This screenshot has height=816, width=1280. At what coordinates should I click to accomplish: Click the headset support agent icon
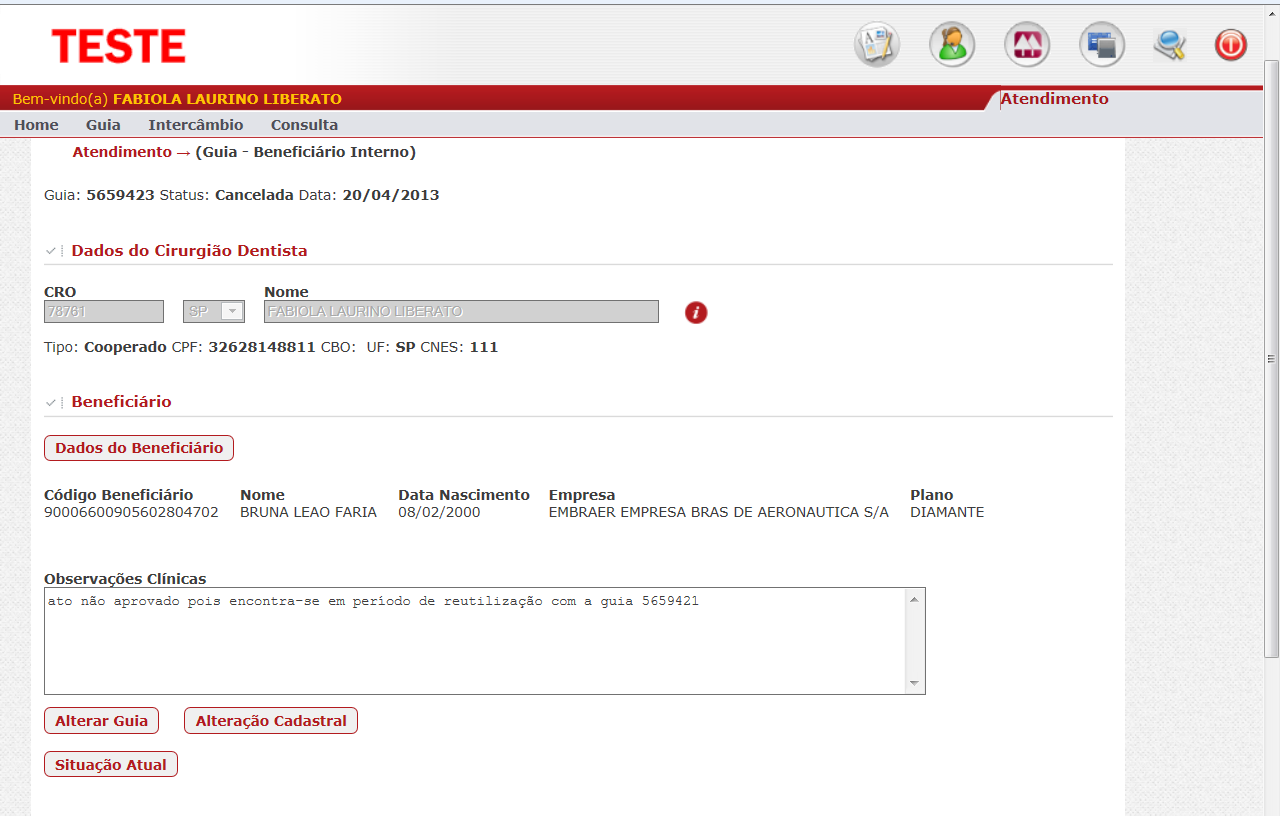(952, 45)
